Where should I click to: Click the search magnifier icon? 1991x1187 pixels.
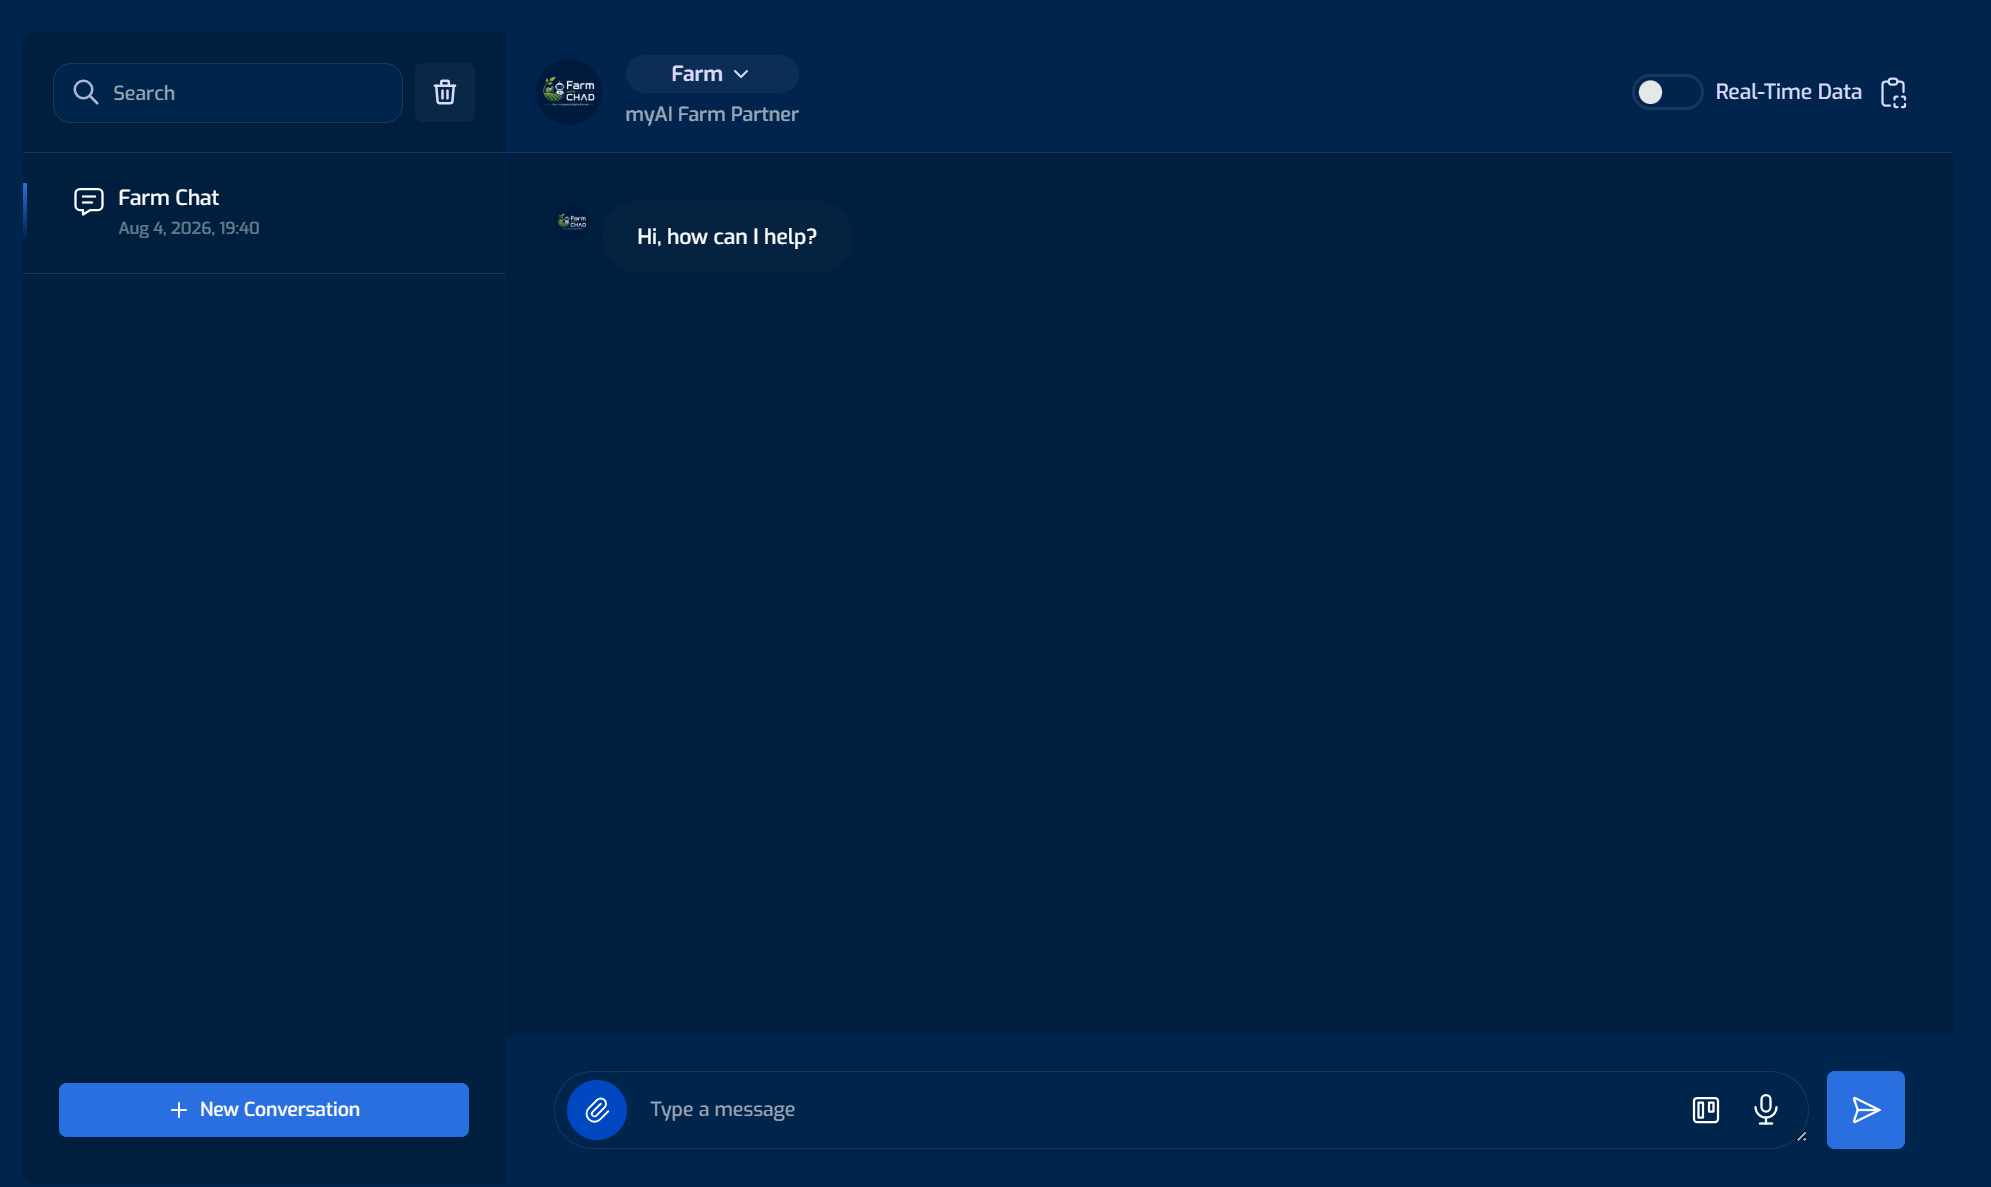[86, 92]
